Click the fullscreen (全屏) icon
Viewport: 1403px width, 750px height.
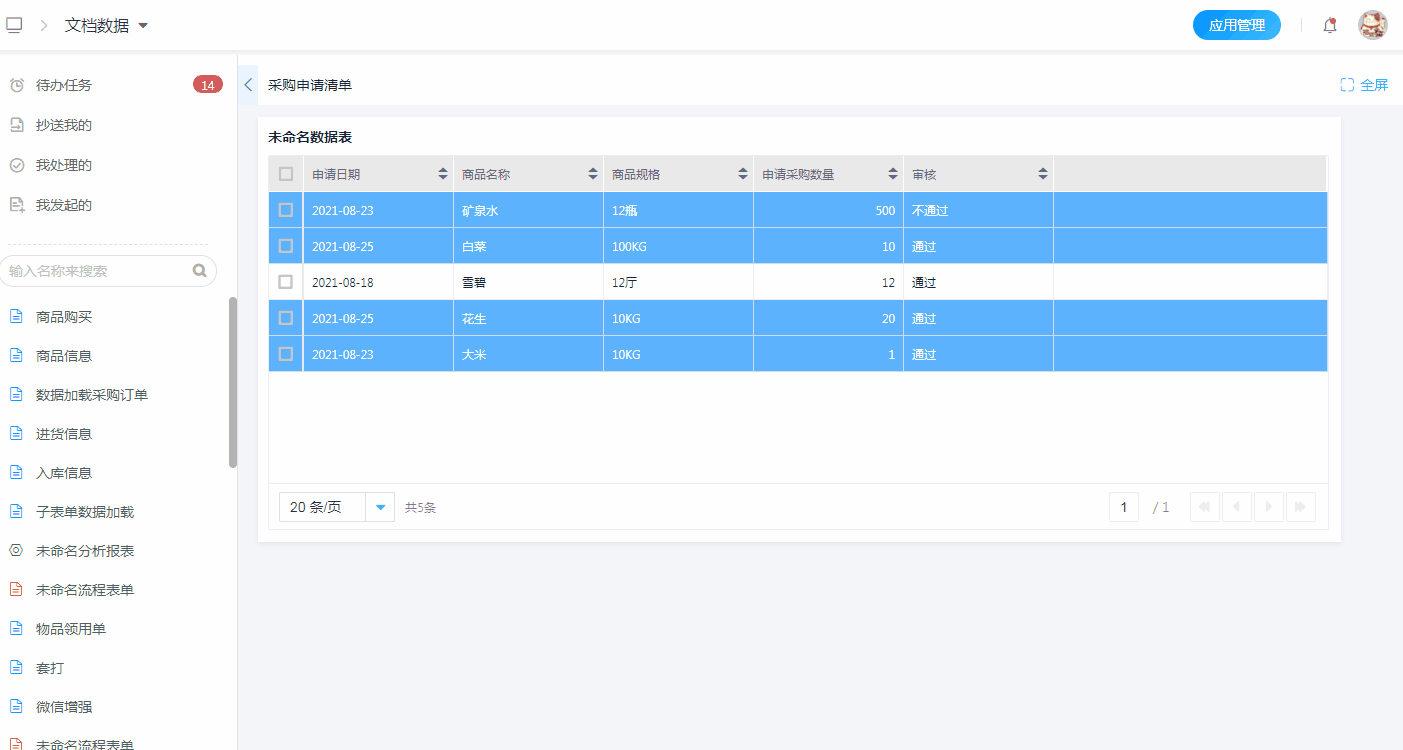click(x=1347, y=85)
